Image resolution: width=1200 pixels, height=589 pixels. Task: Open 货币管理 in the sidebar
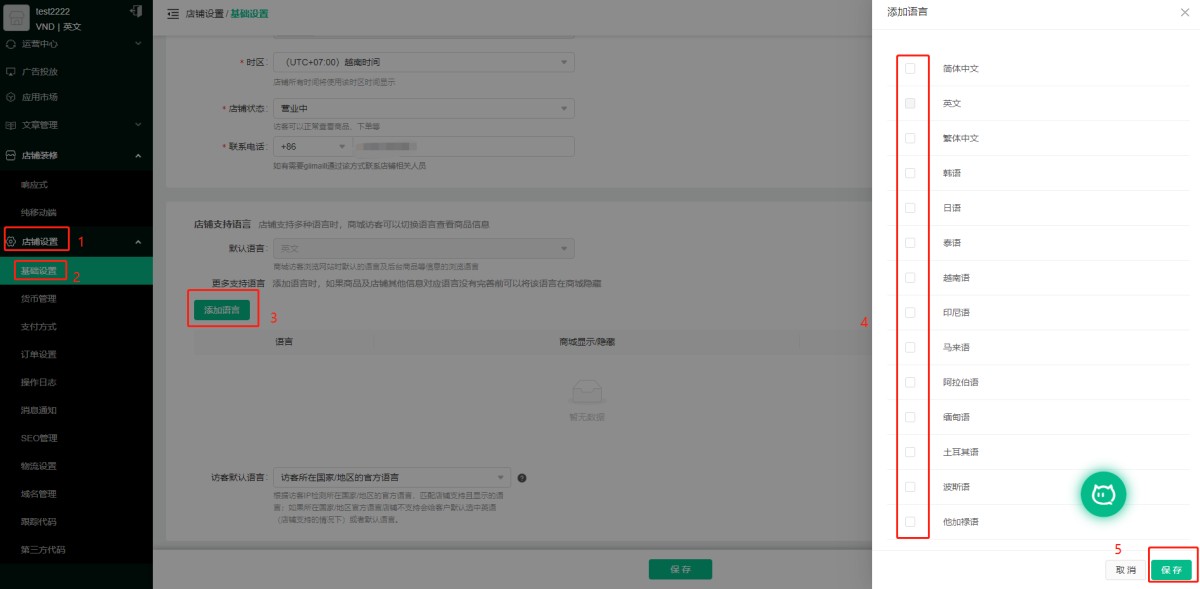click(39, 298)
